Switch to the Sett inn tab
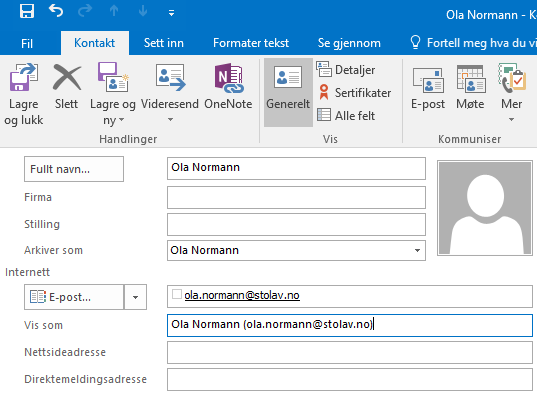 pos(164,43)
